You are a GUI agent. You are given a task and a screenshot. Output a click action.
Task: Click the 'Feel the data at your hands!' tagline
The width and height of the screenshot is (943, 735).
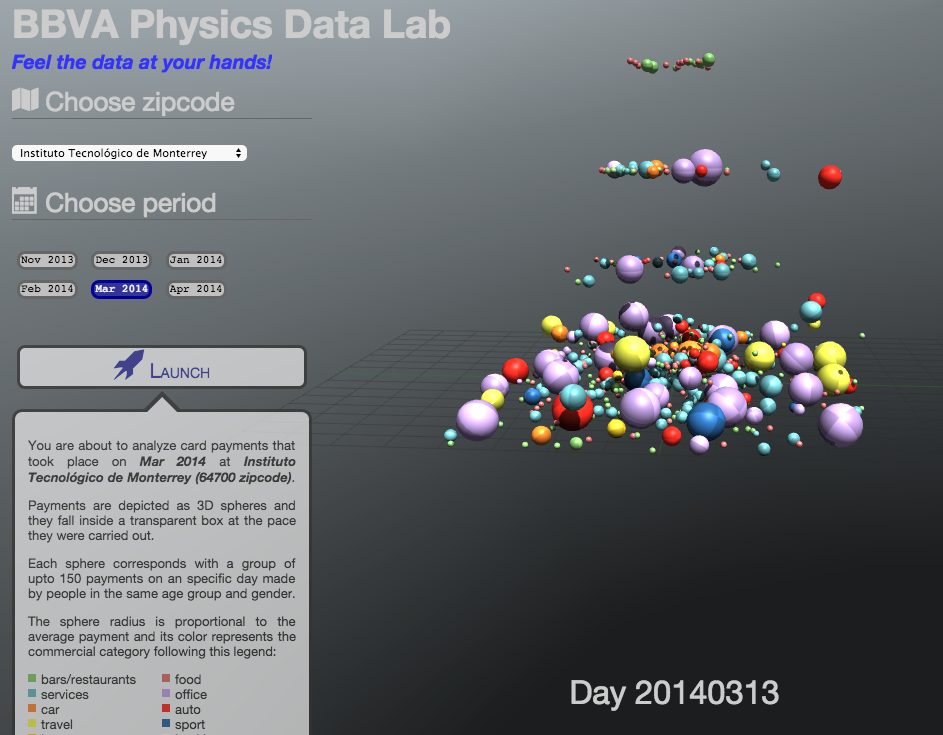(142, 62)
